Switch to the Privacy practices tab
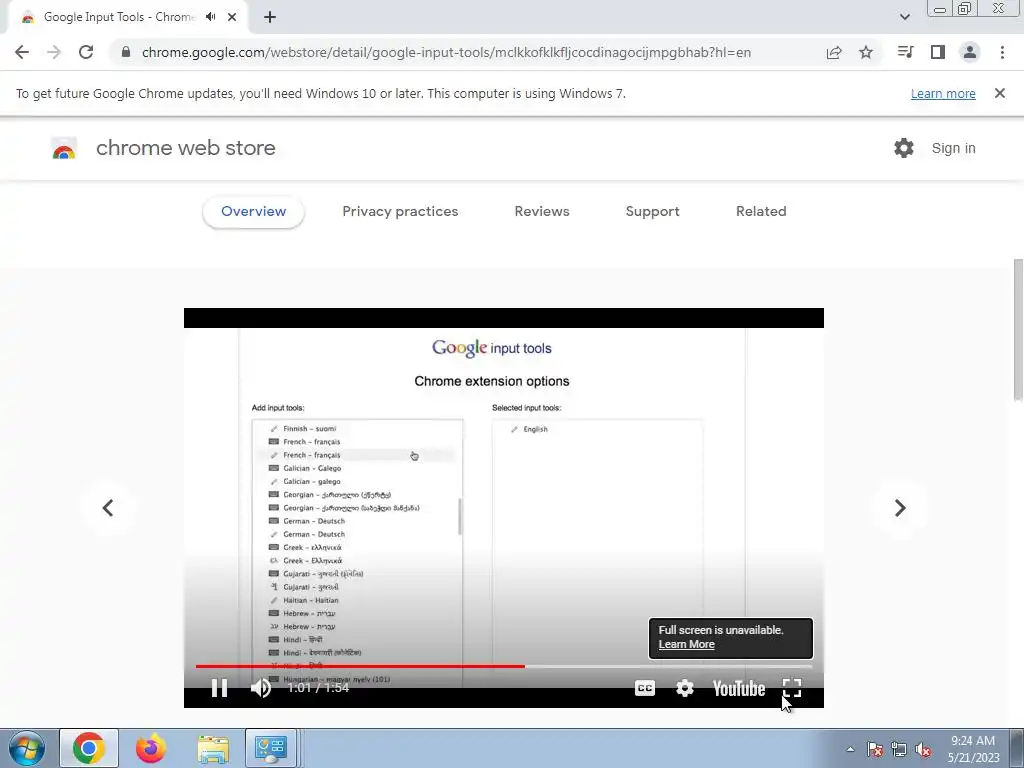The width and height of the screenshot is (1024, 768). pyautogui.click(x=400, y=212)
